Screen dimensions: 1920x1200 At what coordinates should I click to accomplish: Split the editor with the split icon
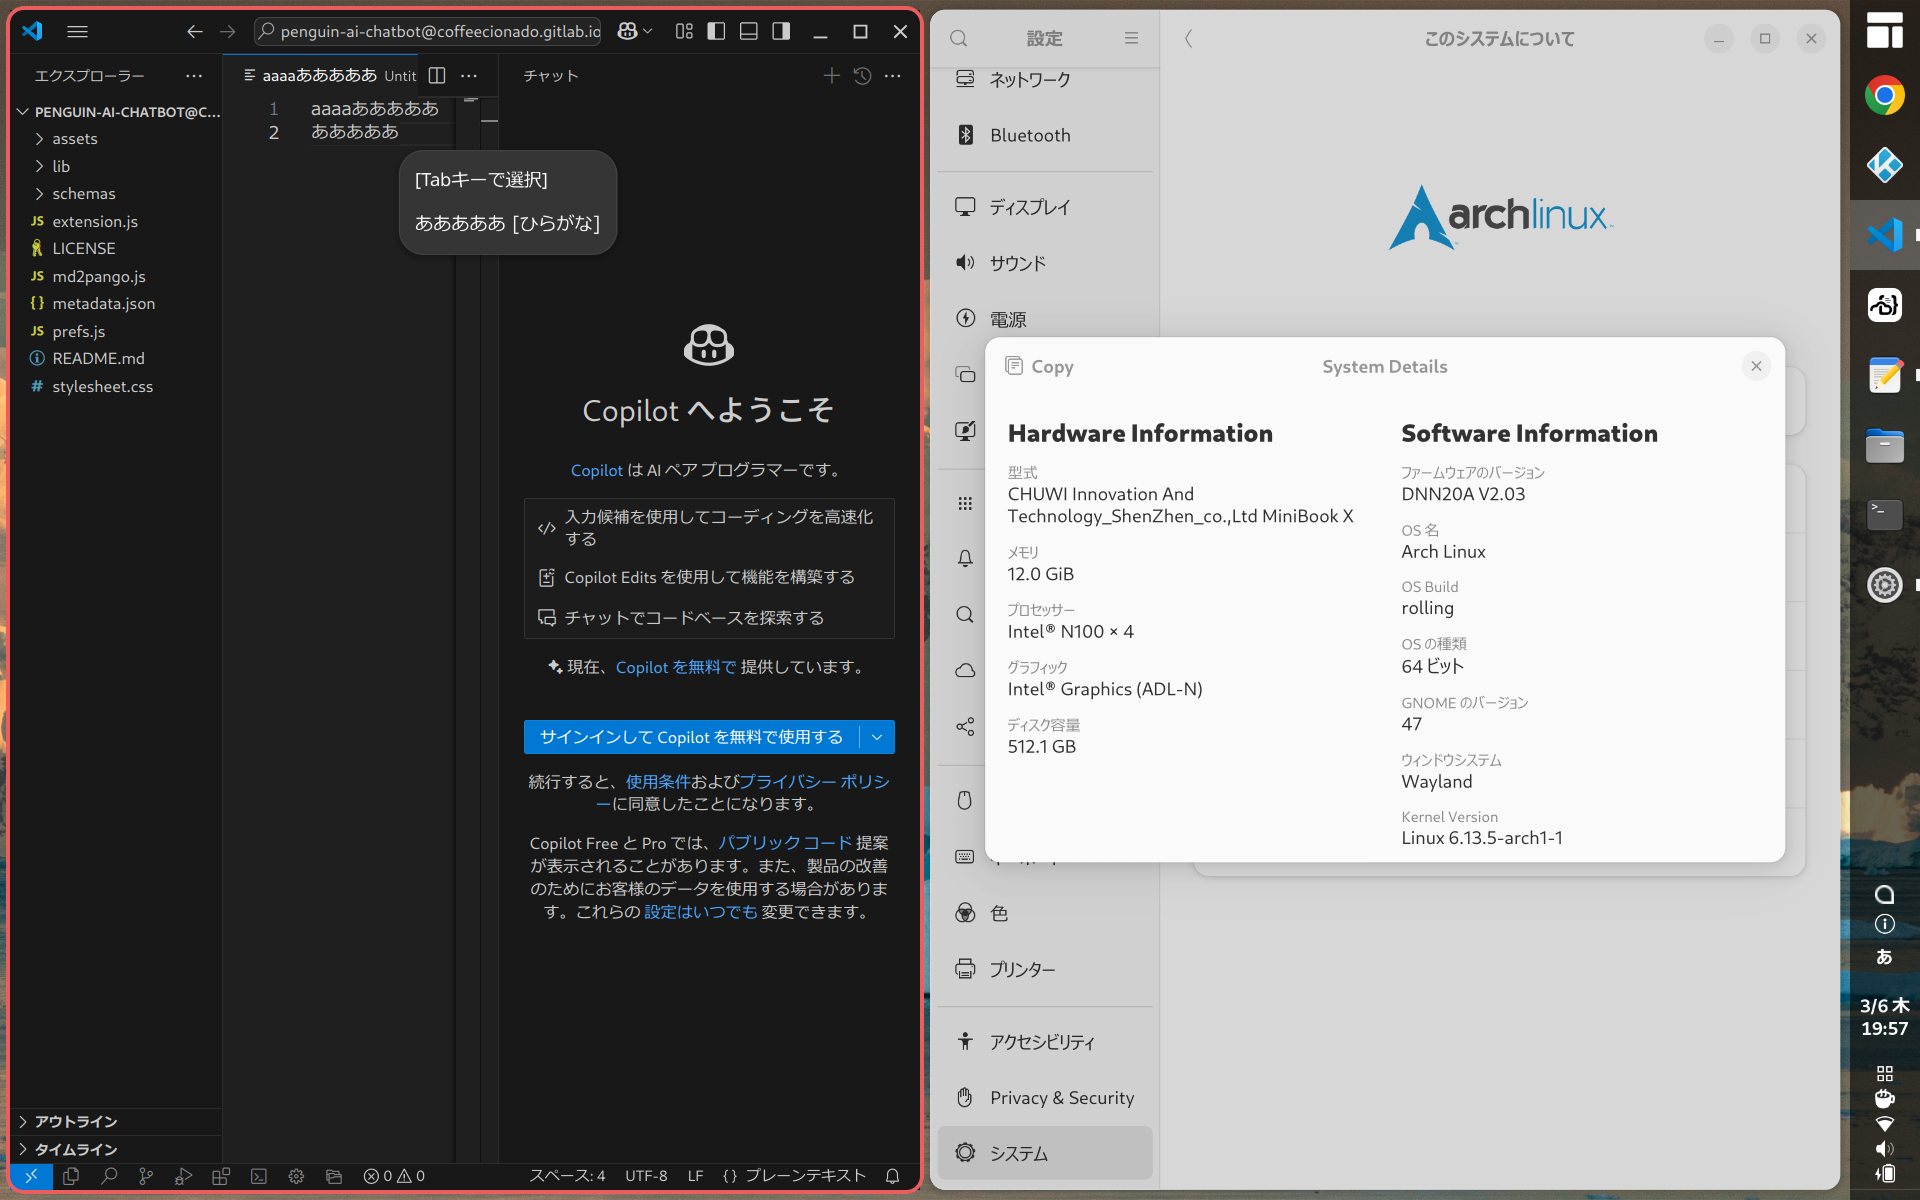[x=437, y=75]
